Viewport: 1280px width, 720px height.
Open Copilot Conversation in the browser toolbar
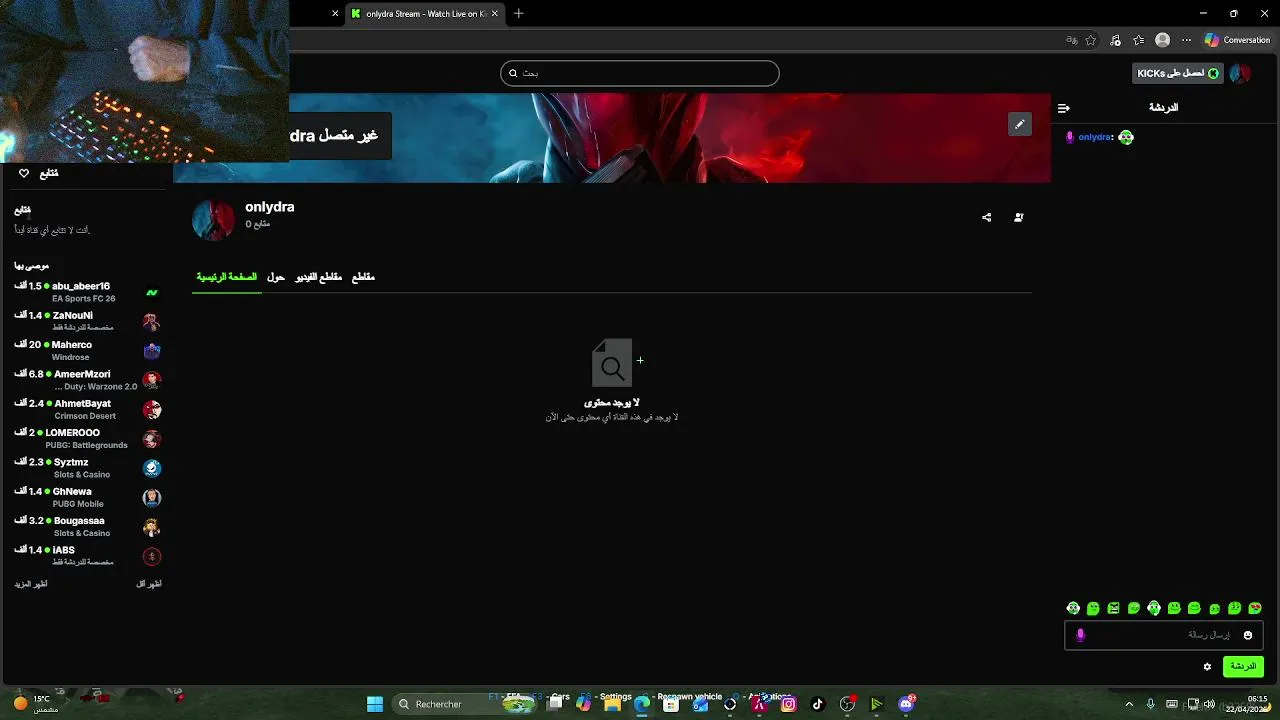click(1237, 40)
